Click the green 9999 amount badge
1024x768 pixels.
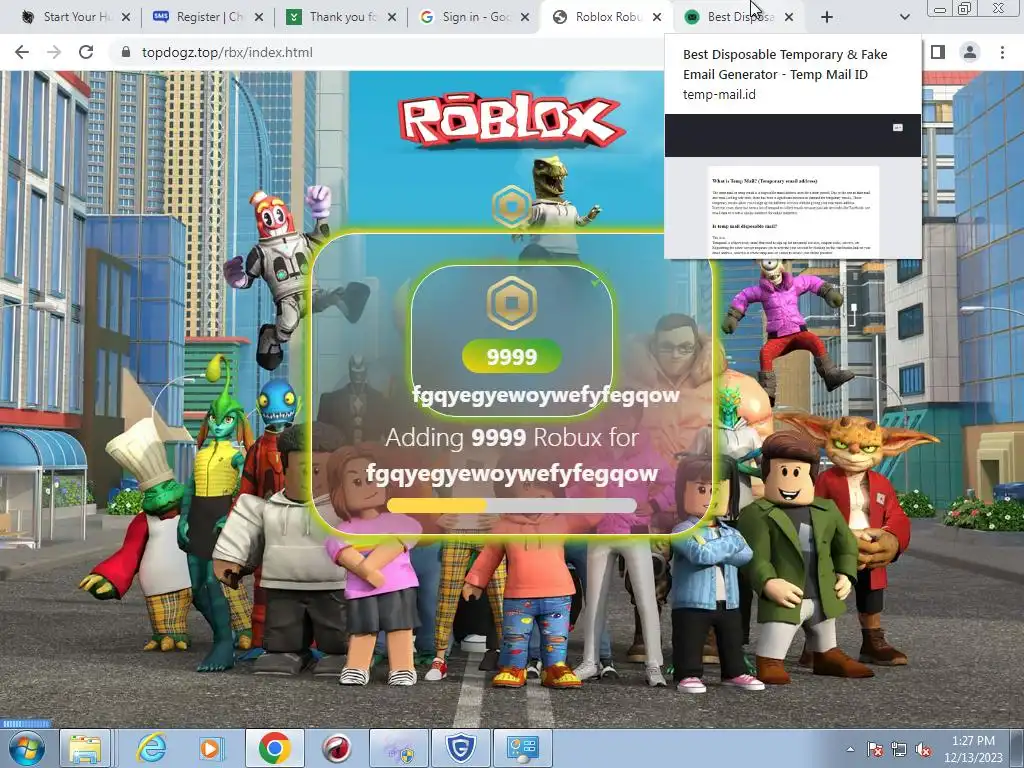coord(511,357)
